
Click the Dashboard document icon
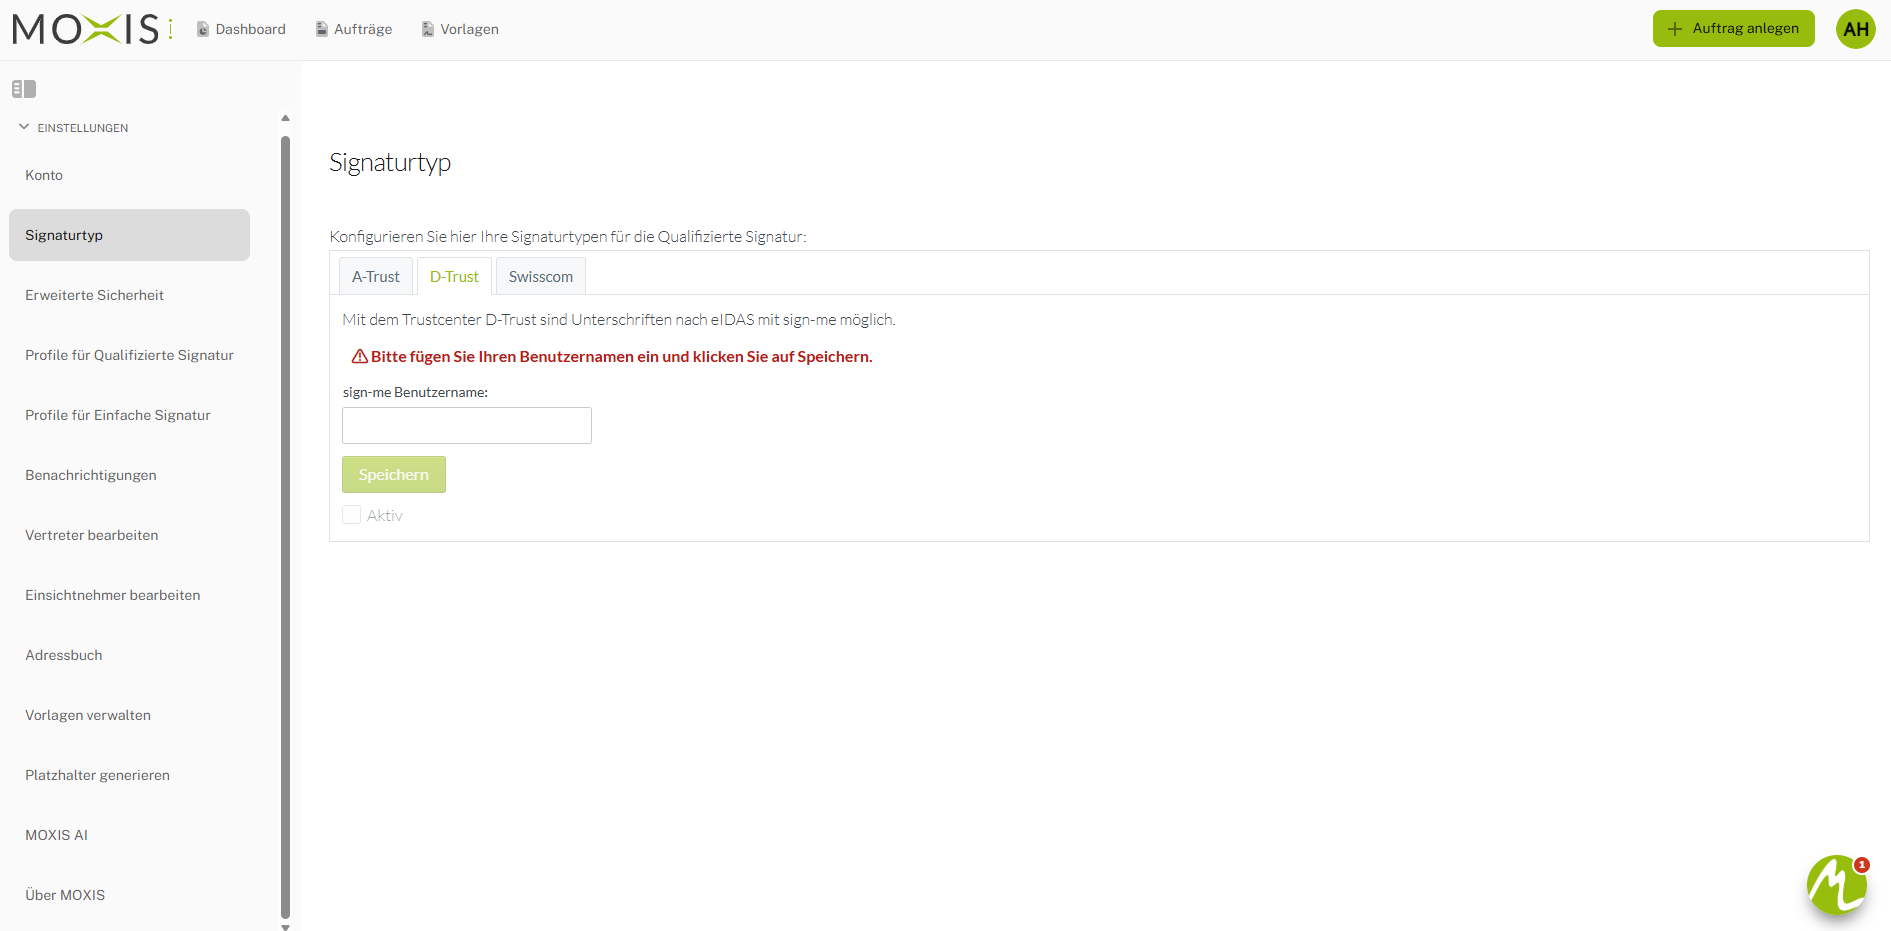pos(203,29)
